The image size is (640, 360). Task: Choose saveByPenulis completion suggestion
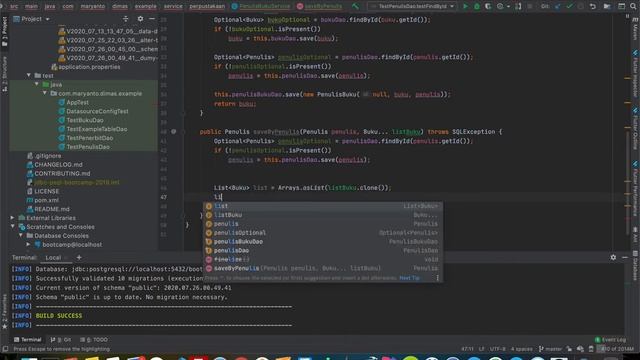(x=323, y=269)
